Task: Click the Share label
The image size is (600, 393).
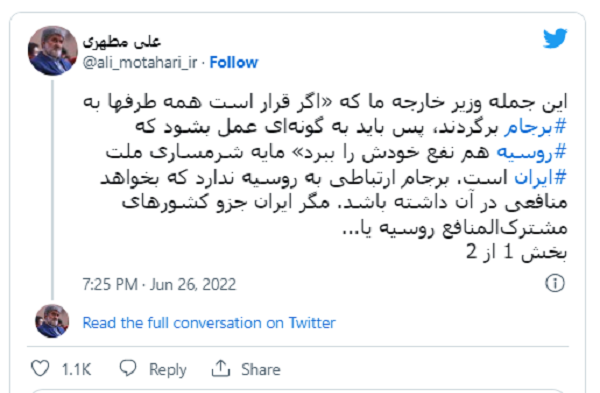Action: 261,369
